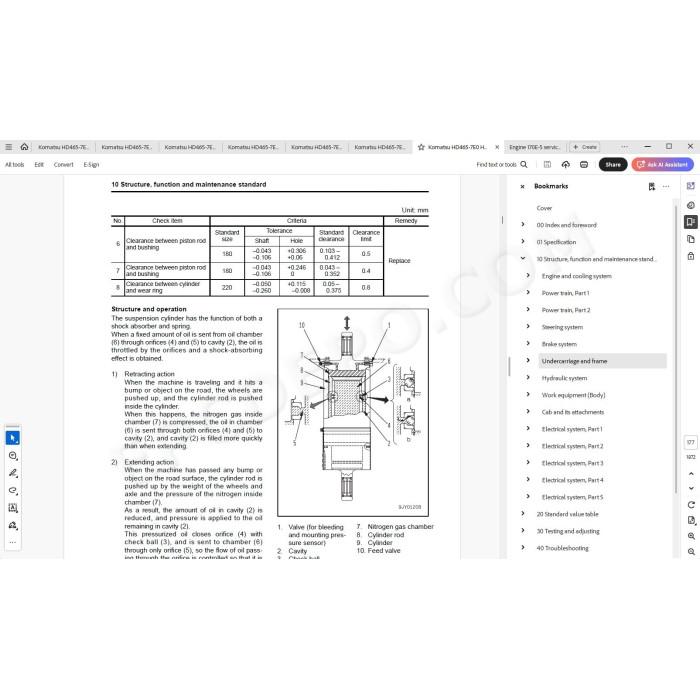Click the Find text or tools field
This screenshot has height=700, width=700.
click(496, 165)
